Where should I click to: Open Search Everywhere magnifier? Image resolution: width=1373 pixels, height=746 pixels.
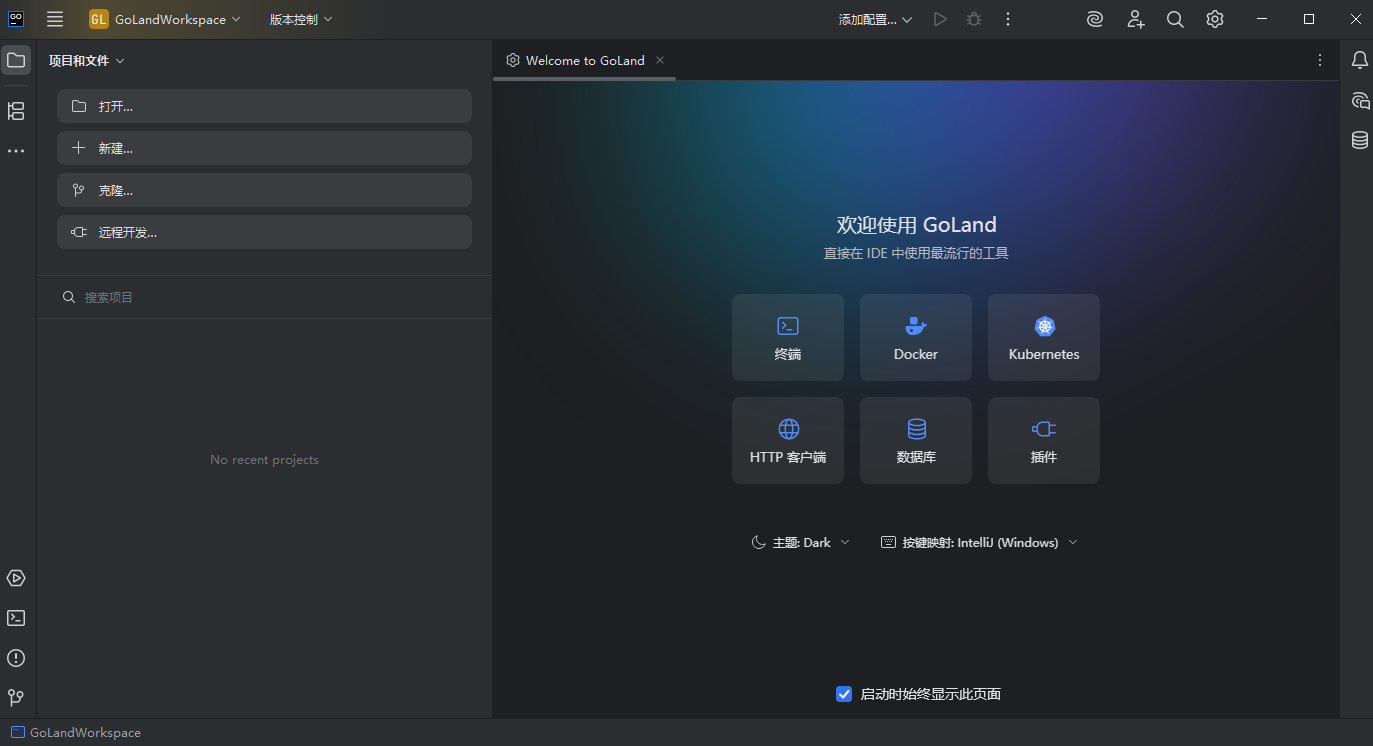[x=1175, y=19]
